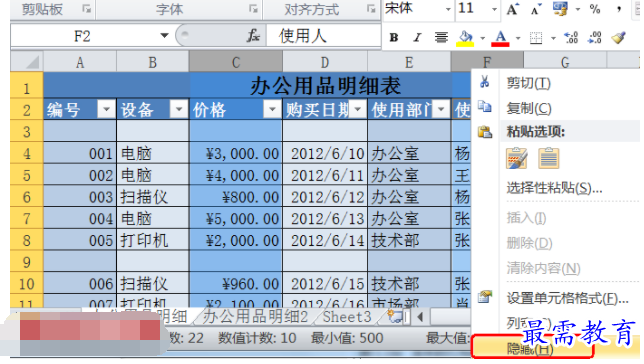Screen dimensions: 644x364
Task: Select column B header
Action: tap(153, 62)
